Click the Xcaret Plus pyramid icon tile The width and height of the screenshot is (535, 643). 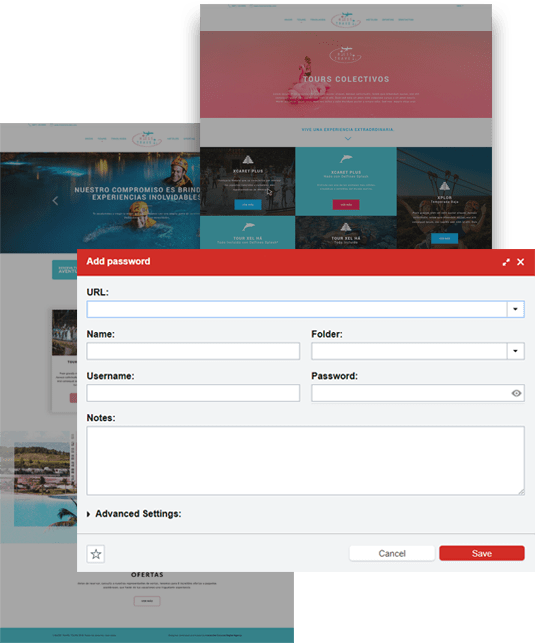tap(248, 160)
